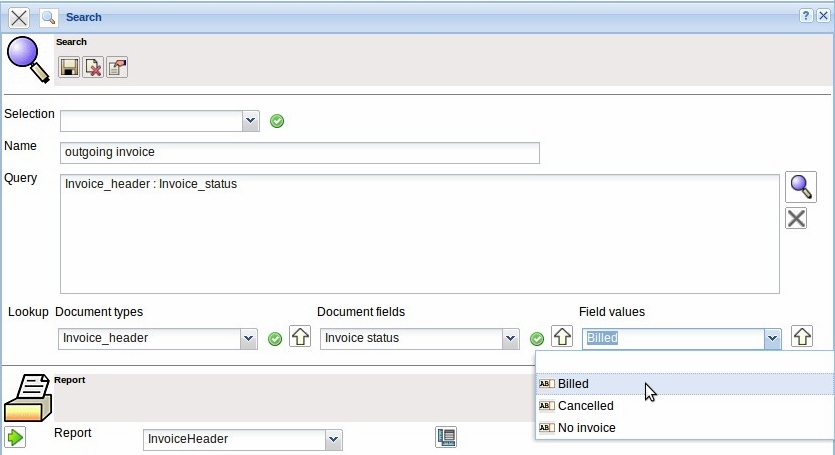Choose No invoice from field values list
Image resolution: width=835 pixels, height=455 pixels.
586,428
